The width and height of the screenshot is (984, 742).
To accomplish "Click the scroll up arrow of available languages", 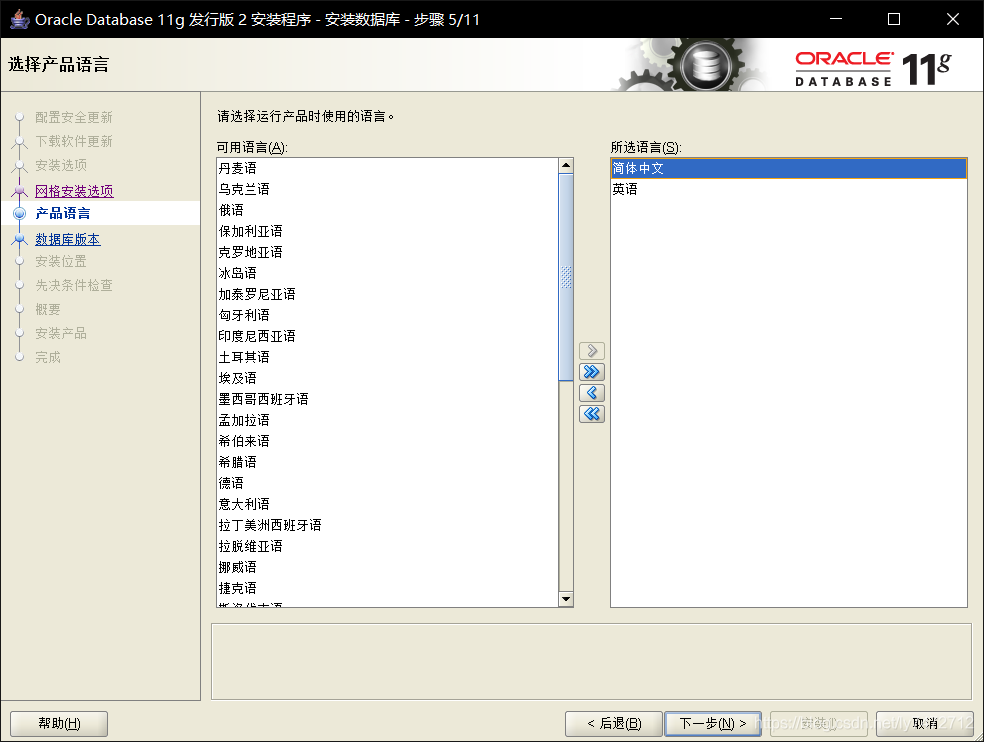I will pyautogui.click(x=566, y=166).
